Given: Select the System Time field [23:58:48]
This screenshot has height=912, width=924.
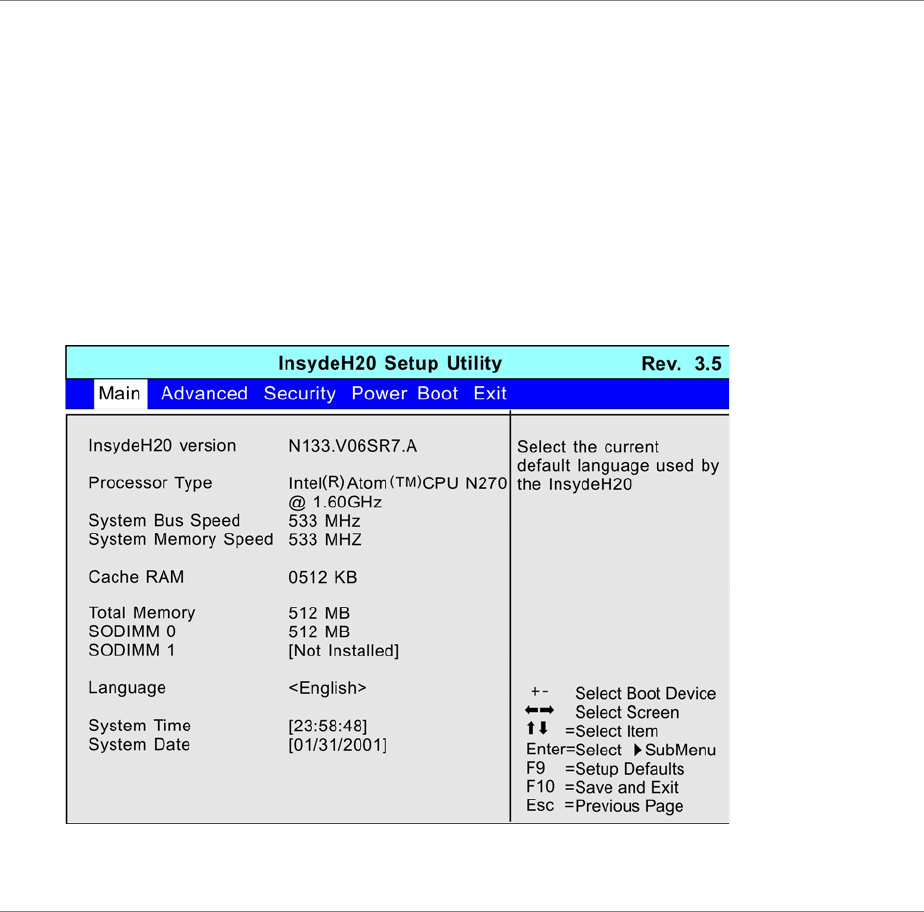Looking at the screenshot, I should pyautogui.click(x=328, y=726).
